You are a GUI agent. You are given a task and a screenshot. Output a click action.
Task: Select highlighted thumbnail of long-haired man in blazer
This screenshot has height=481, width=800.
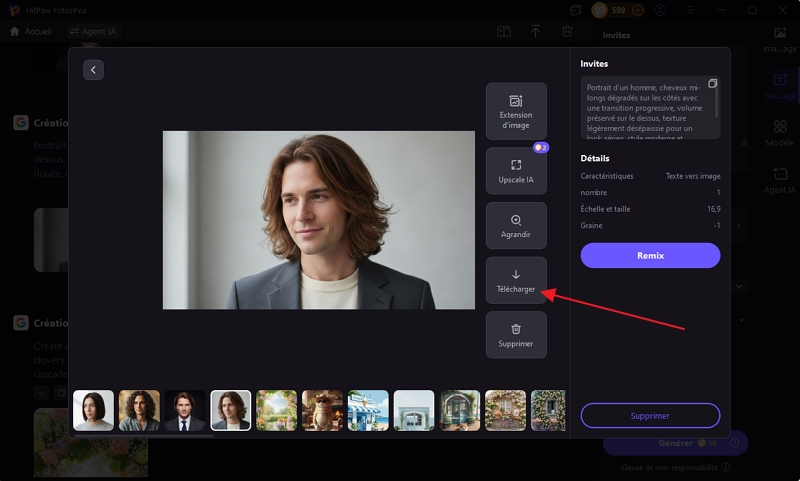coord(231,410)
